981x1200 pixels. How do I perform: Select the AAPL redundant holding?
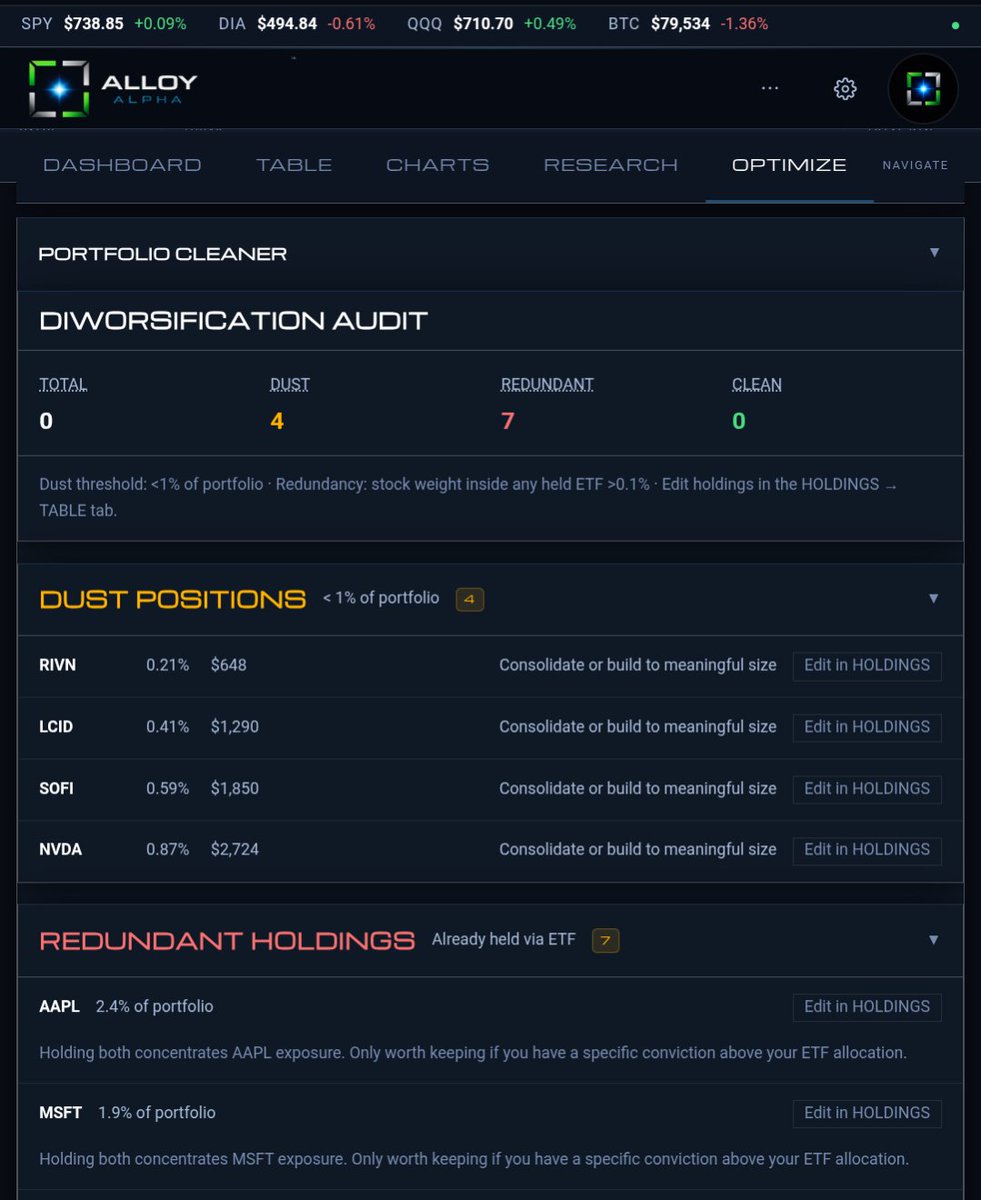490,1030
